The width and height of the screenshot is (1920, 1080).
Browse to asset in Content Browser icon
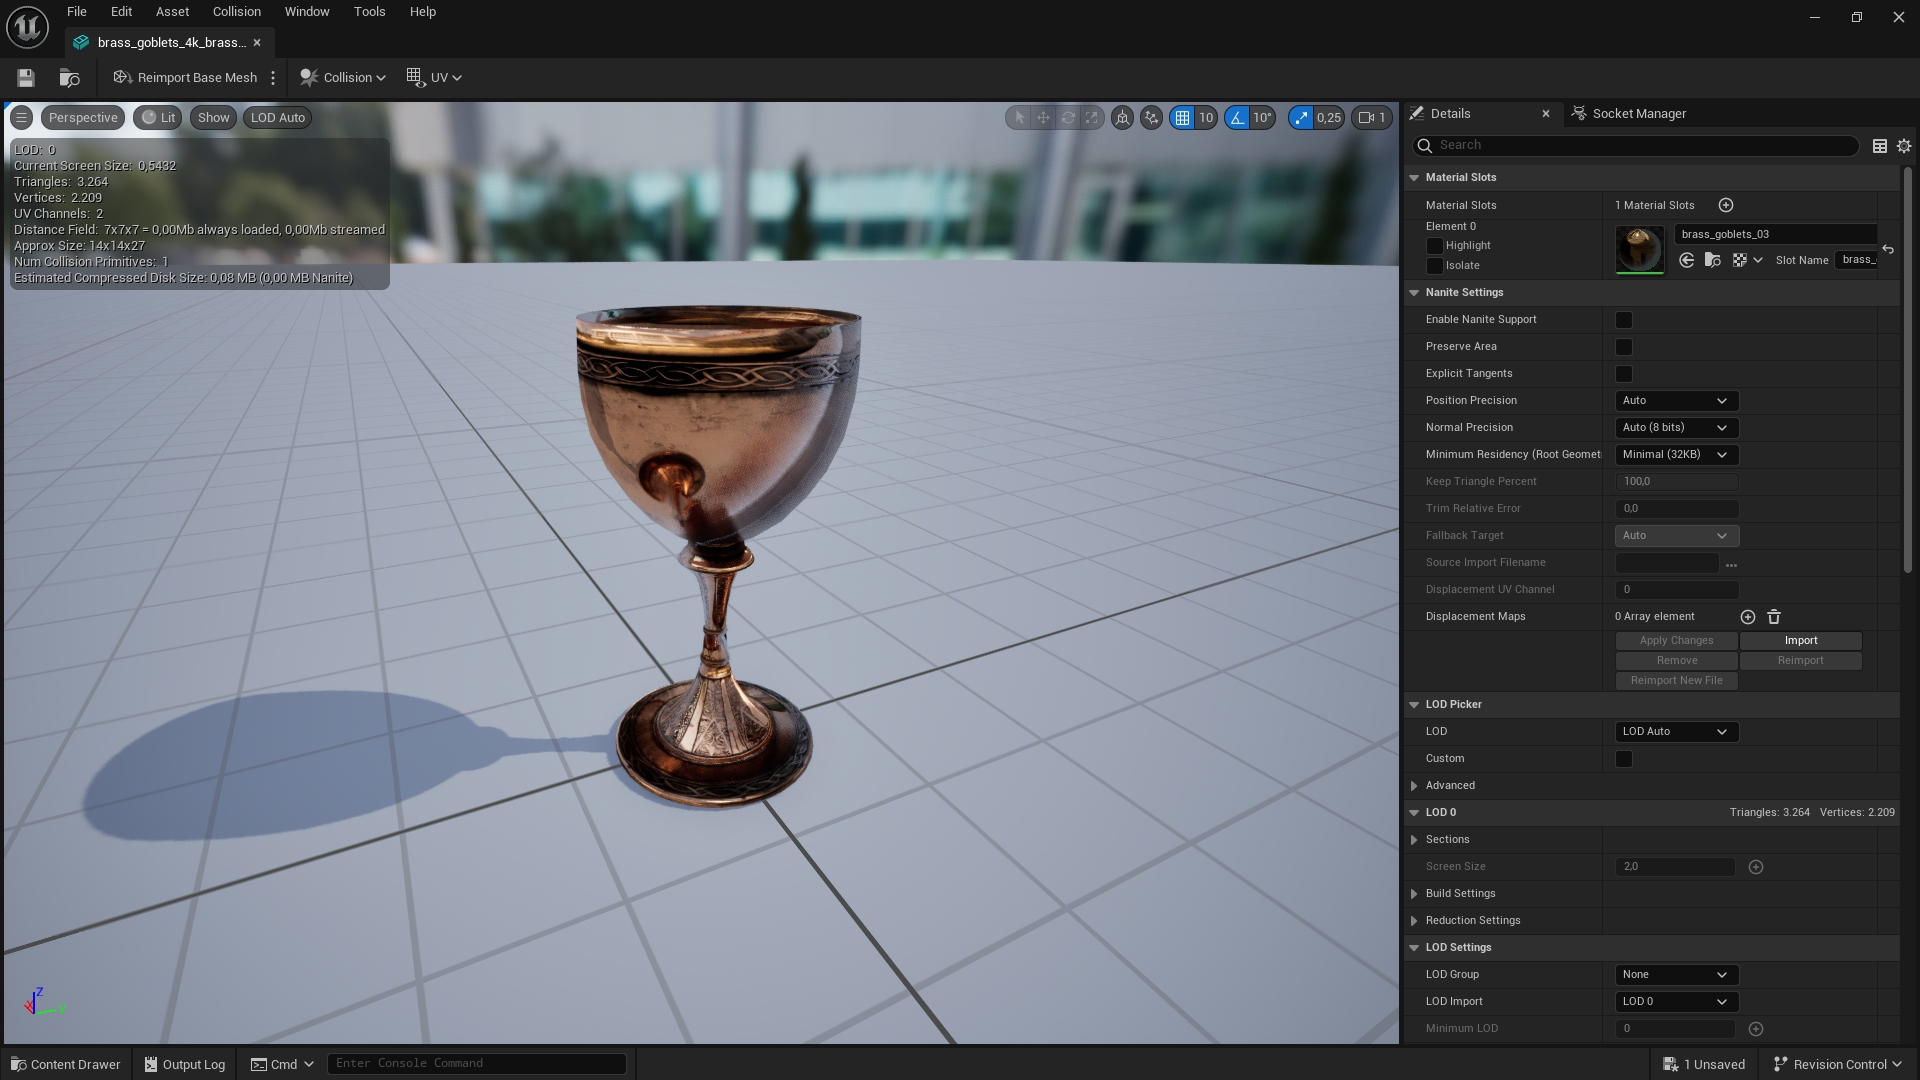[69, 77]
